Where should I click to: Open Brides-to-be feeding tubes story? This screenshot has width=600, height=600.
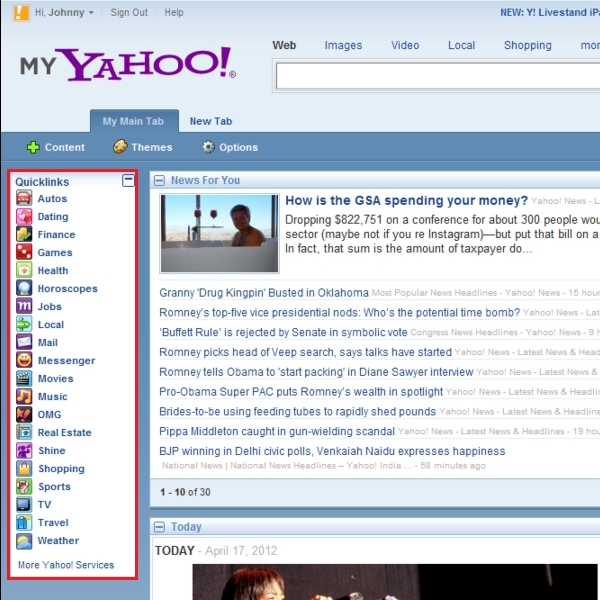click(x=297, y=411)
